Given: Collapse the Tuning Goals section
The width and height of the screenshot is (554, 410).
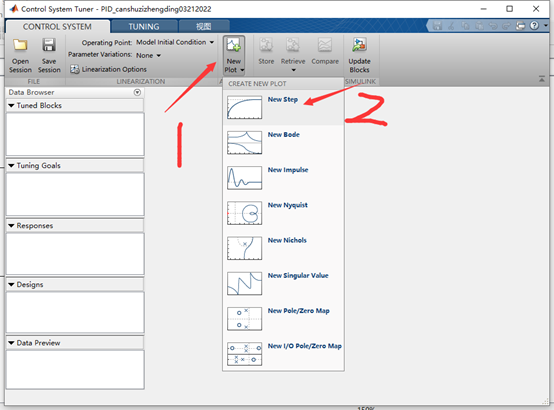Looking at the screenshot, I should [x=11, y=165].
